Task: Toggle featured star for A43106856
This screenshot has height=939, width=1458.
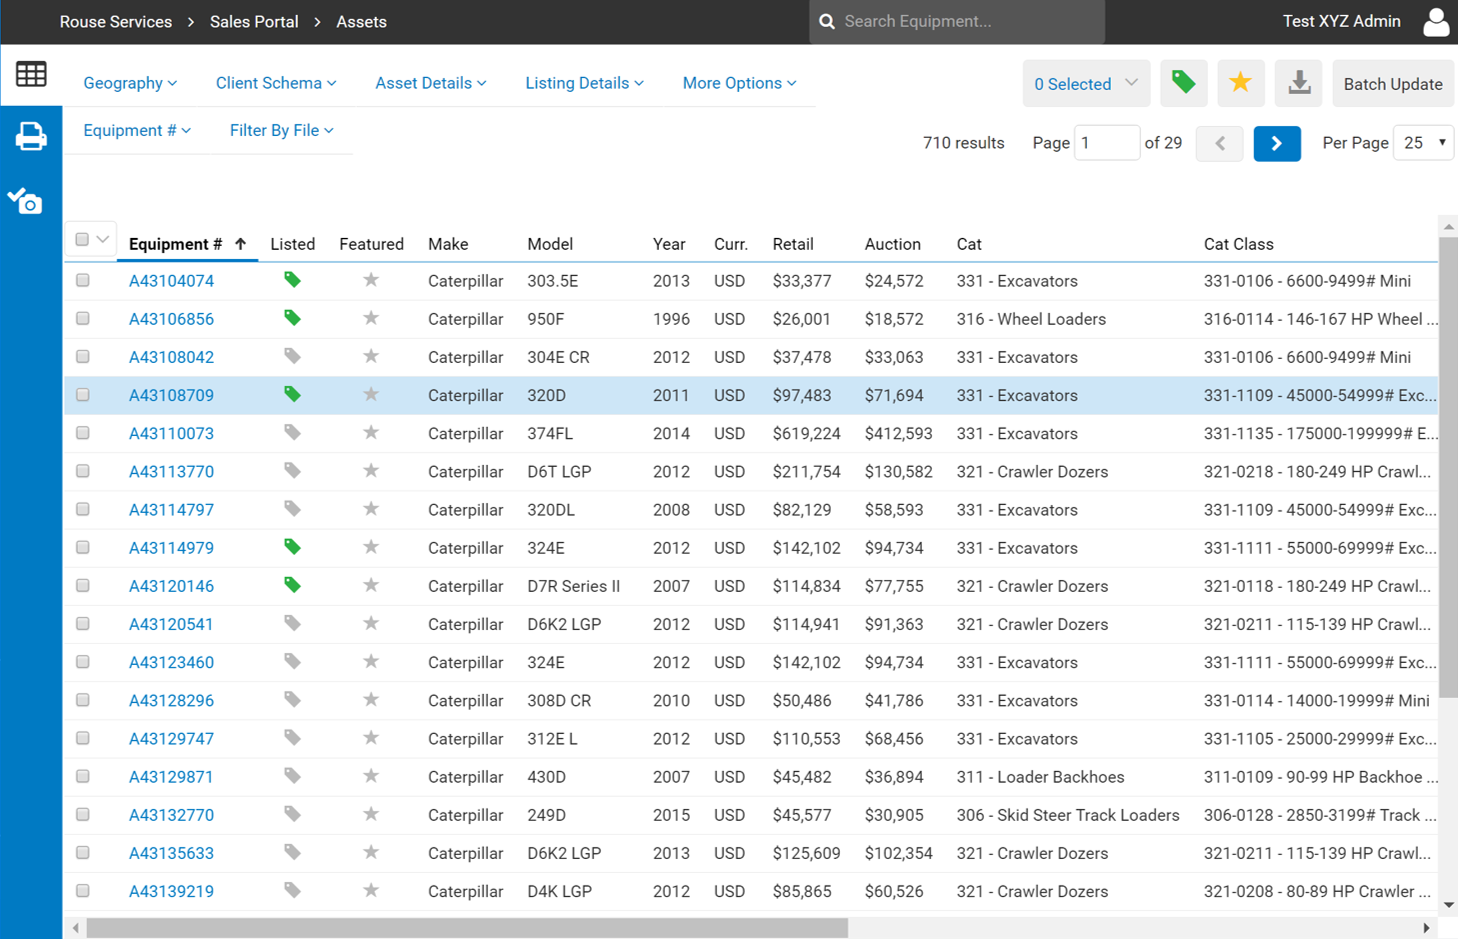Action: (x=371, y=319)
